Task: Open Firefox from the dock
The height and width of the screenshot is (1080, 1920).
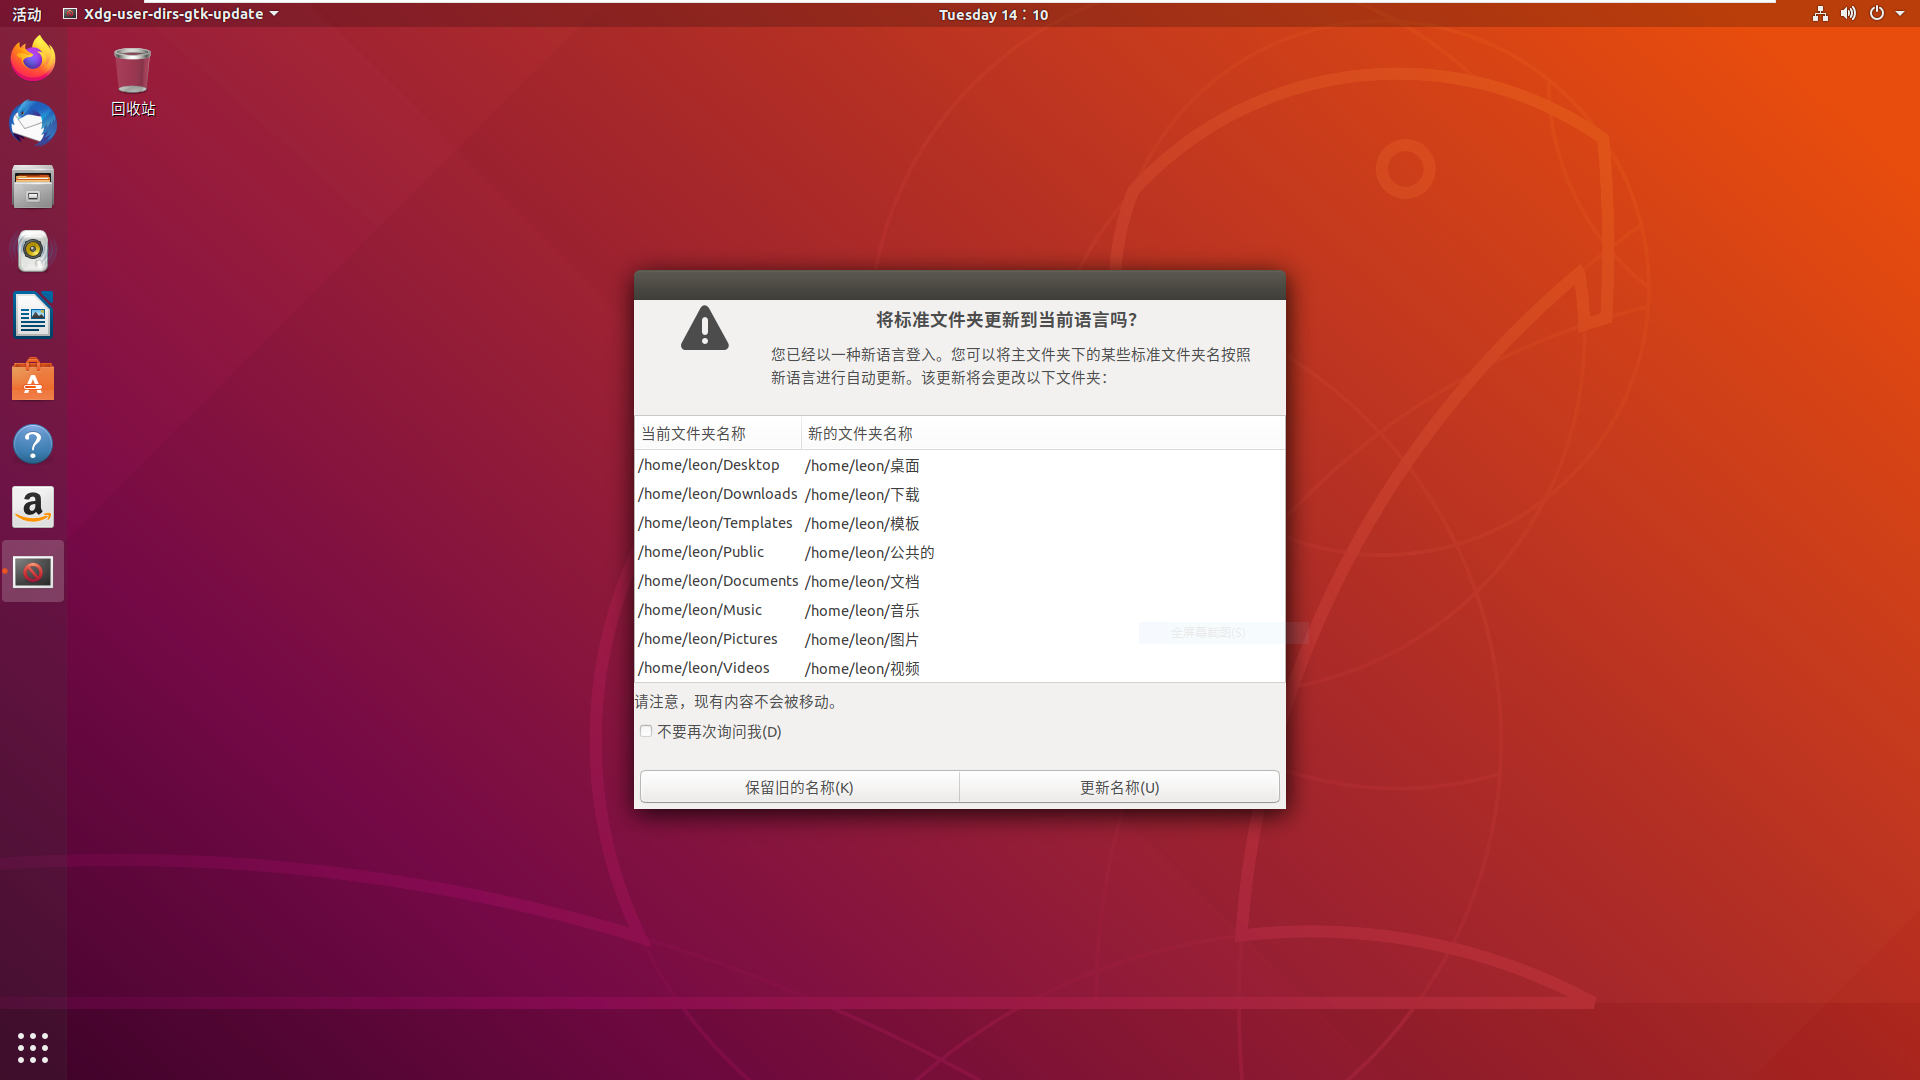Action: pyautogui.click(x=33, y=58)
